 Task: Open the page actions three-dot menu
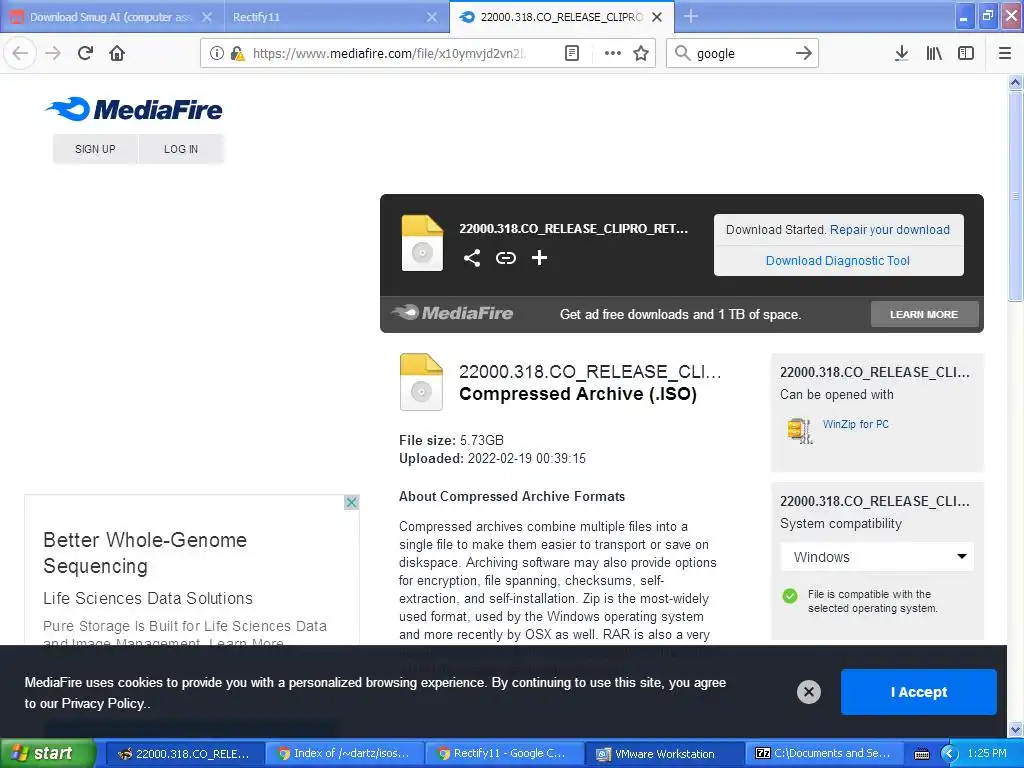tap(613, 54)
